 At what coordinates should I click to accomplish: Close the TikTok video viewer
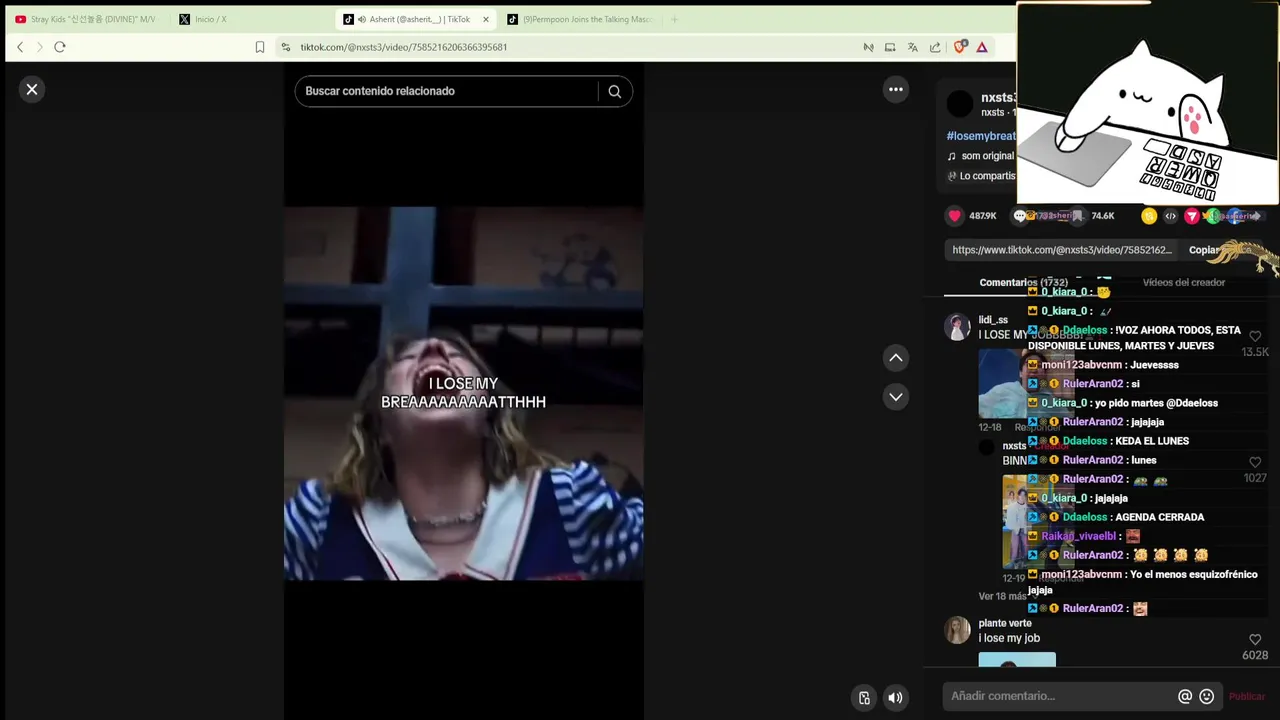click(32, 90)
